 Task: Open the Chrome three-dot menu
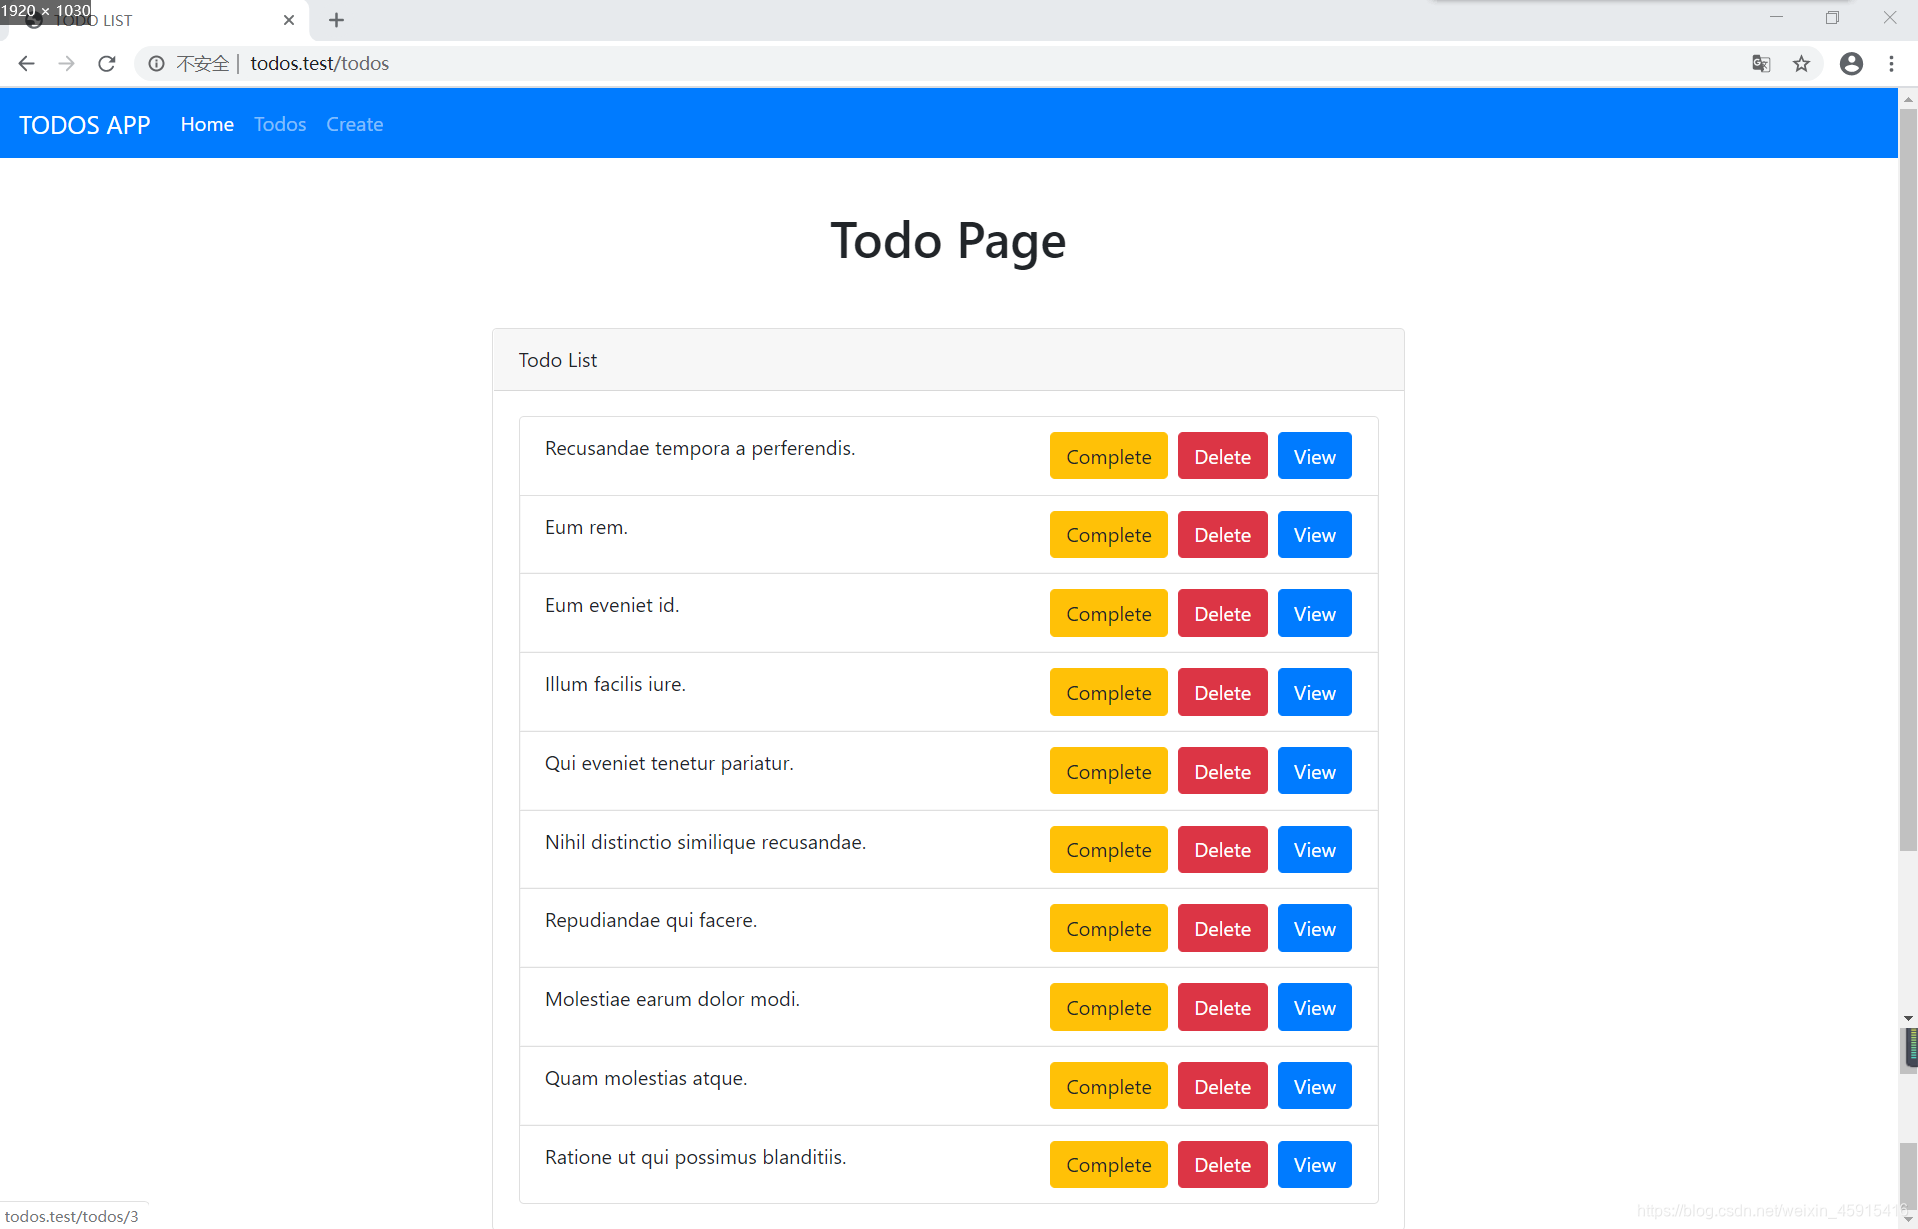pyautogui.click(x=1891, y=63)
